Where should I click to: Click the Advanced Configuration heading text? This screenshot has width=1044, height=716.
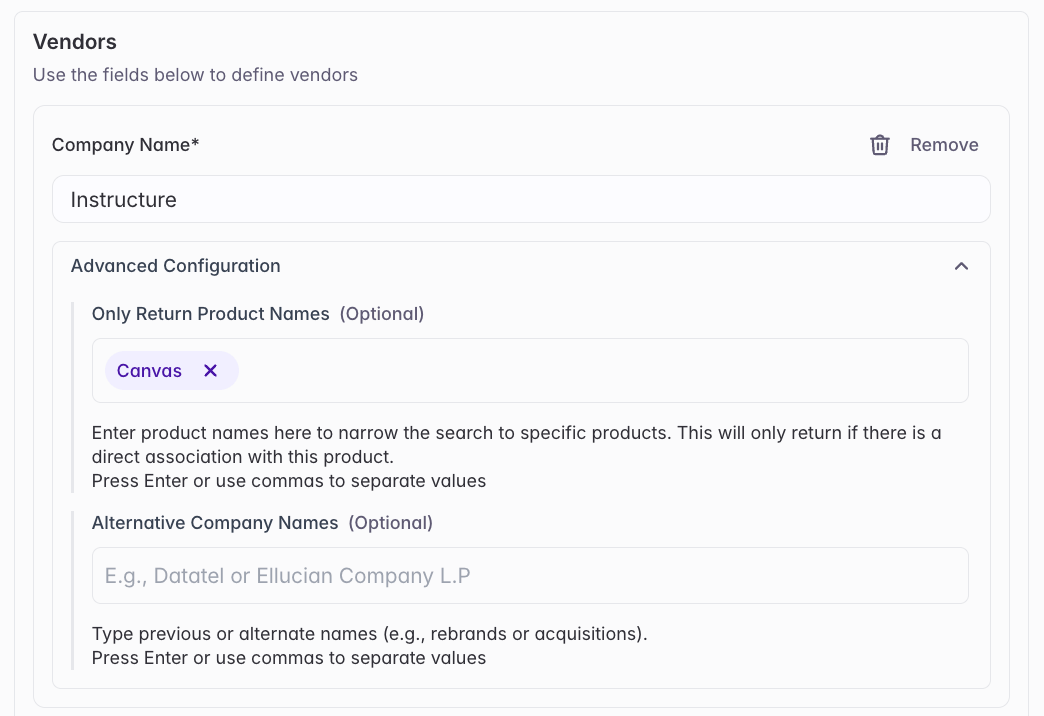click(175, 266)
